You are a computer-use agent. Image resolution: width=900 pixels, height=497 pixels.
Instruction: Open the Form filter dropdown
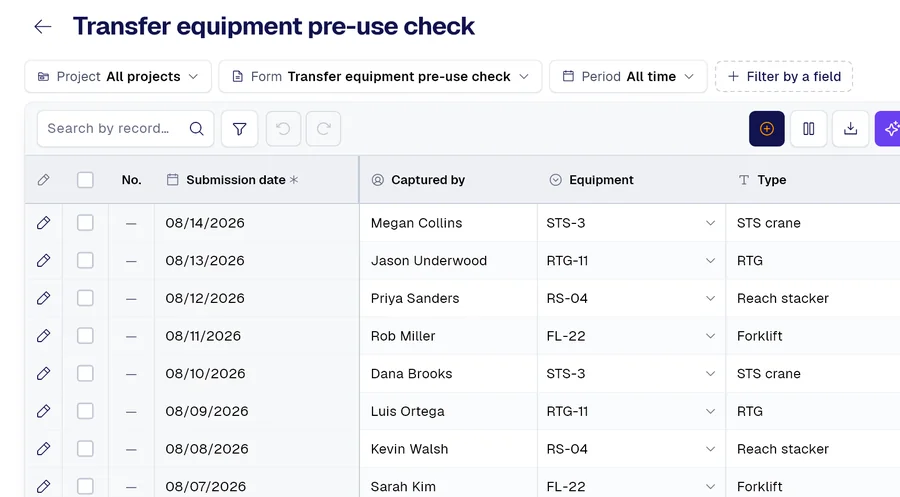pyautogui.click(x=380, y=76)
